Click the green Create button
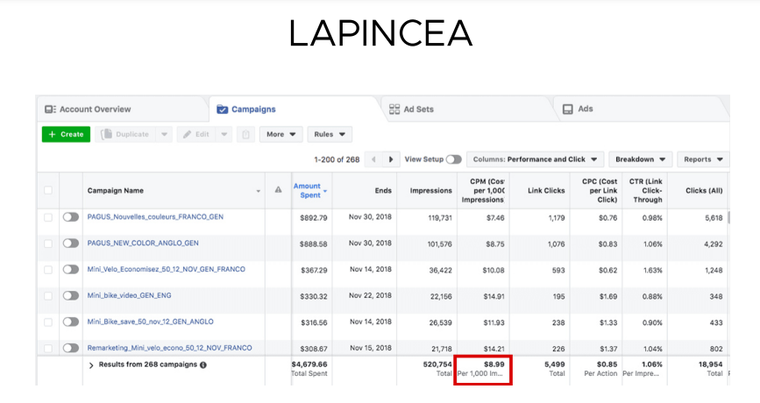Viewport: 760px width, 403px height. [x=66, y=134]
